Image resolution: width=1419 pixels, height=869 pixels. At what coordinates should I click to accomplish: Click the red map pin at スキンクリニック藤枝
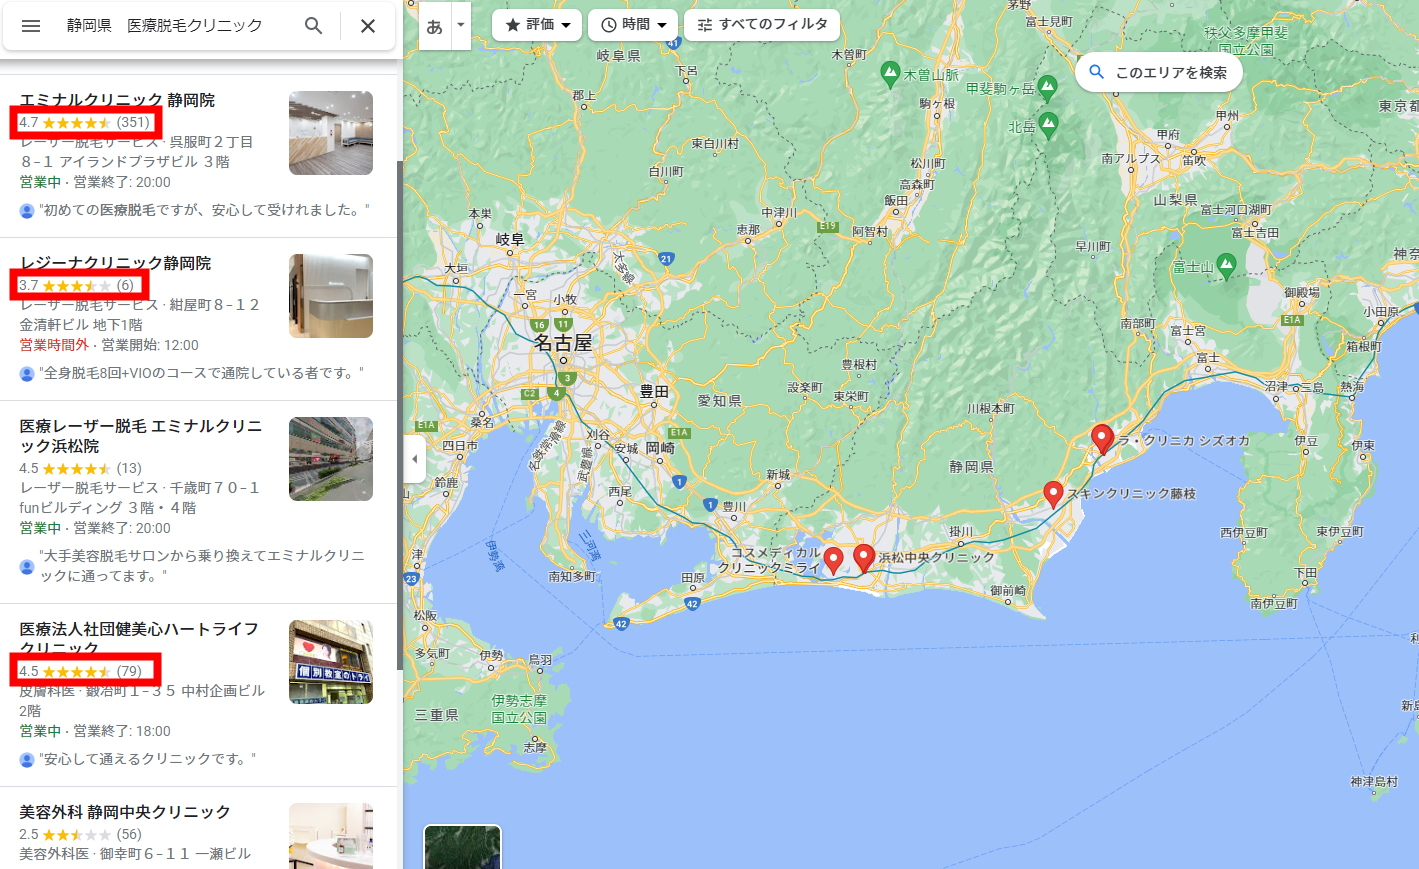click(1053, 494)
